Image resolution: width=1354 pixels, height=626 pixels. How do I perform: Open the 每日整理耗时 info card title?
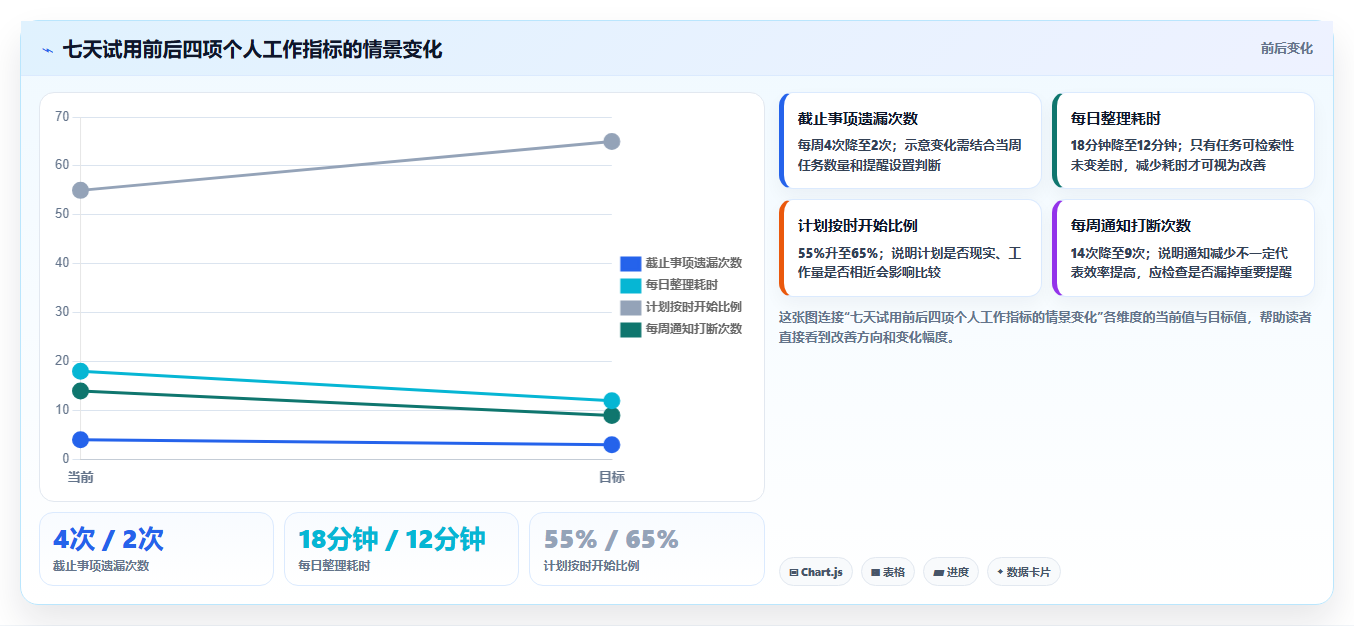[x=1115, y=119]
